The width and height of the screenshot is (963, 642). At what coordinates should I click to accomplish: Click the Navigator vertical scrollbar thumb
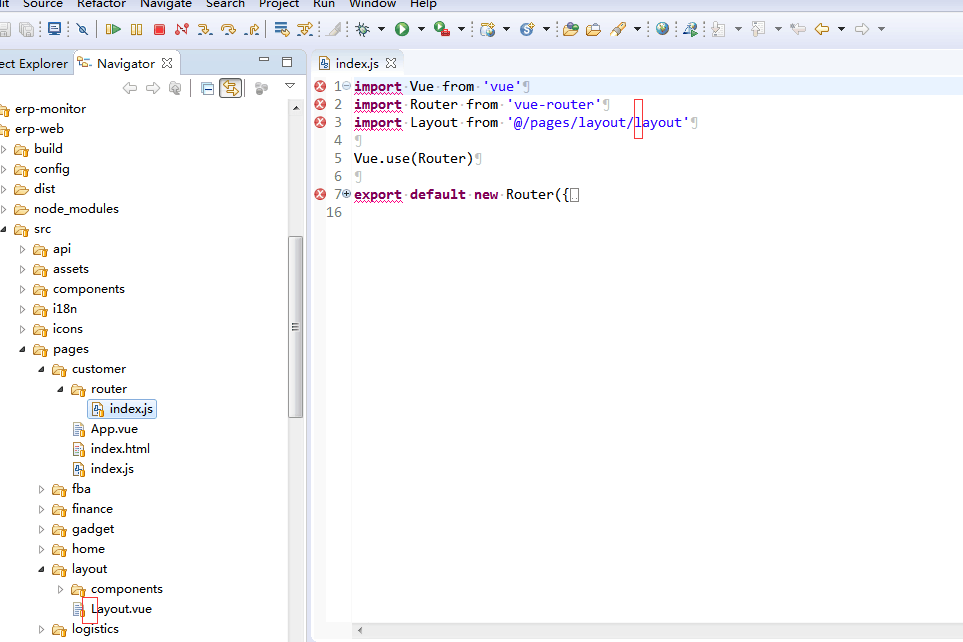295,326
